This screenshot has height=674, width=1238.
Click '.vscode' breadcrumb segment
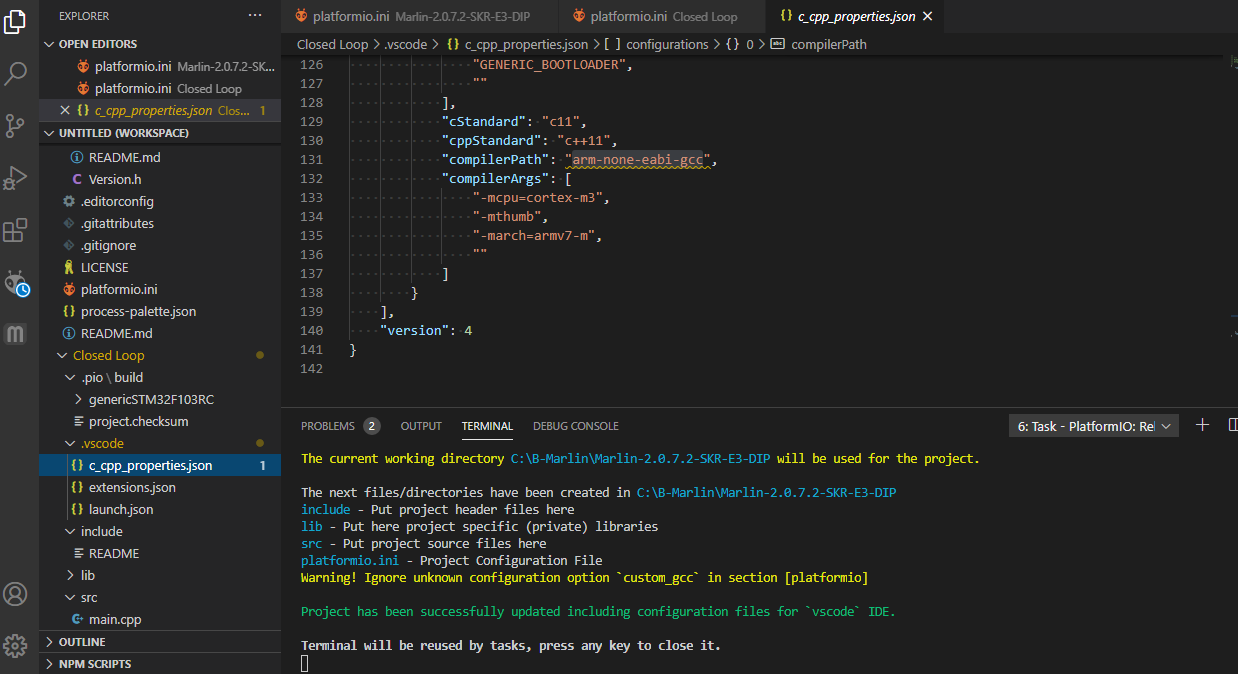[406, 44]
